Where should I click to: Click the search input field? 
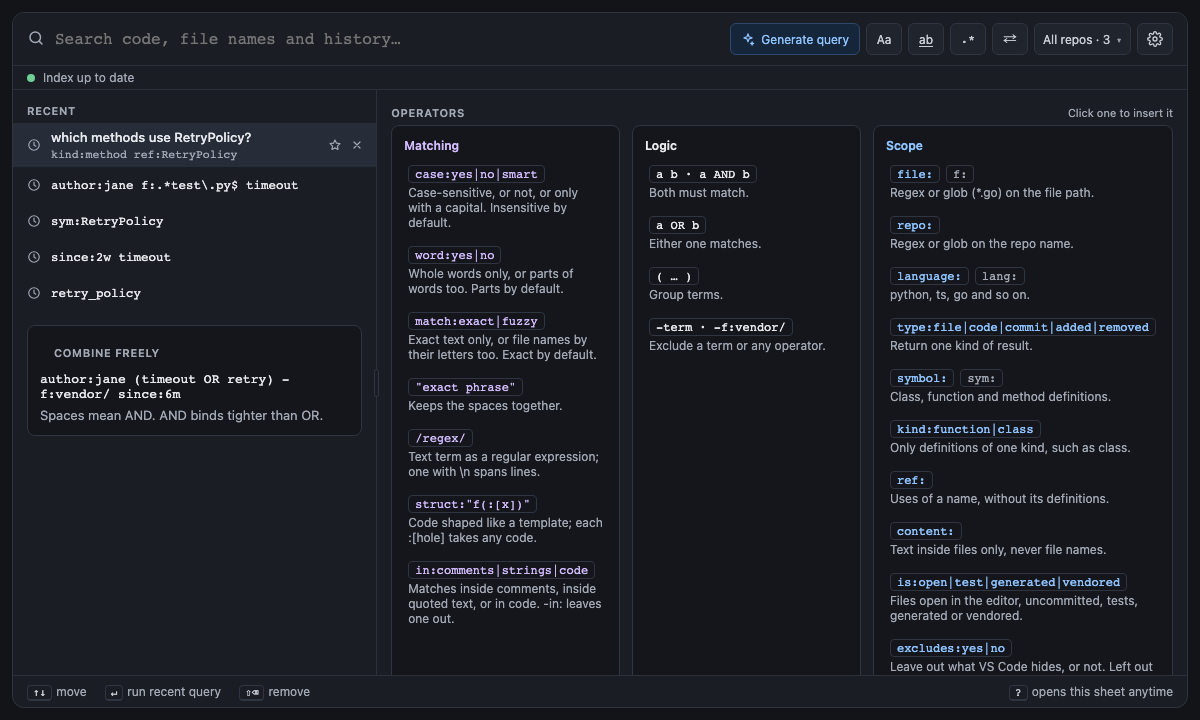pyautogui.click(x=386, y=39)
